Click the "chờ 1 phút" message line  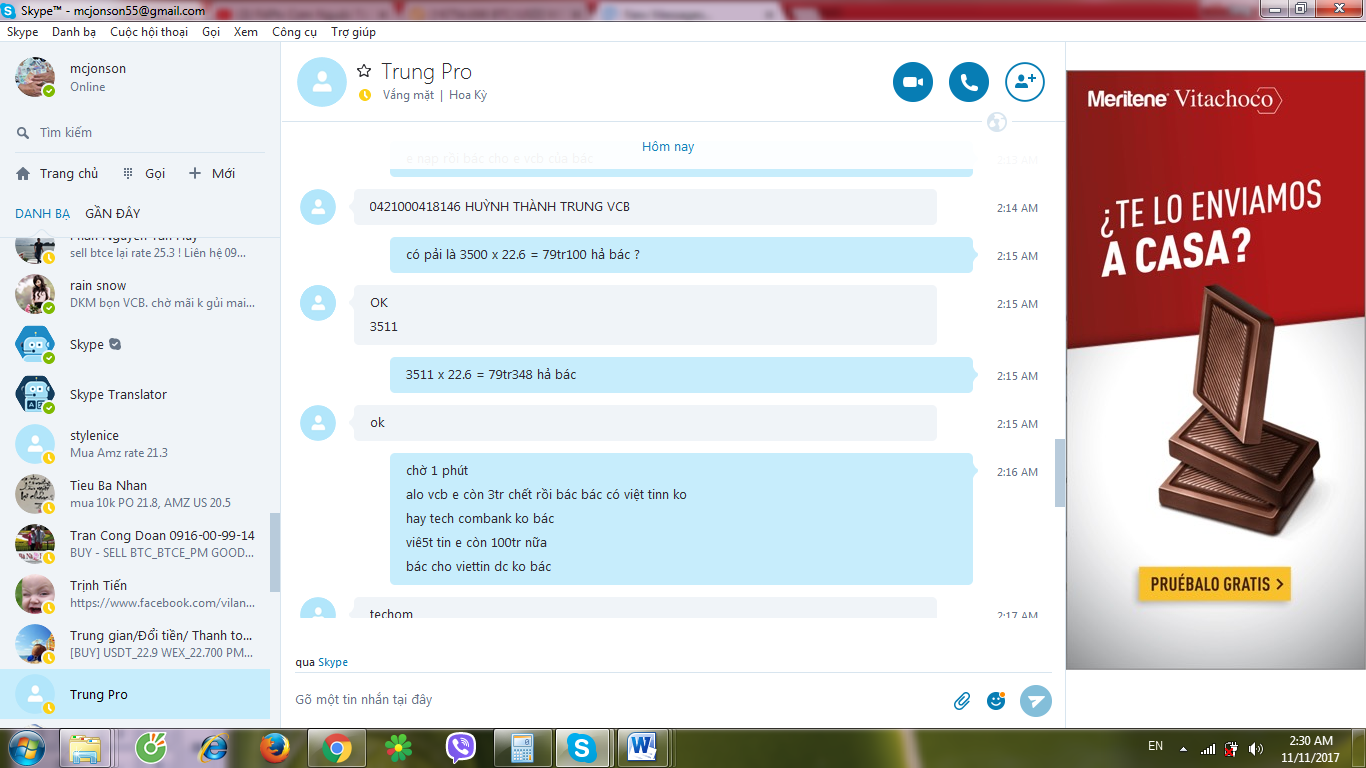point(437,471)
